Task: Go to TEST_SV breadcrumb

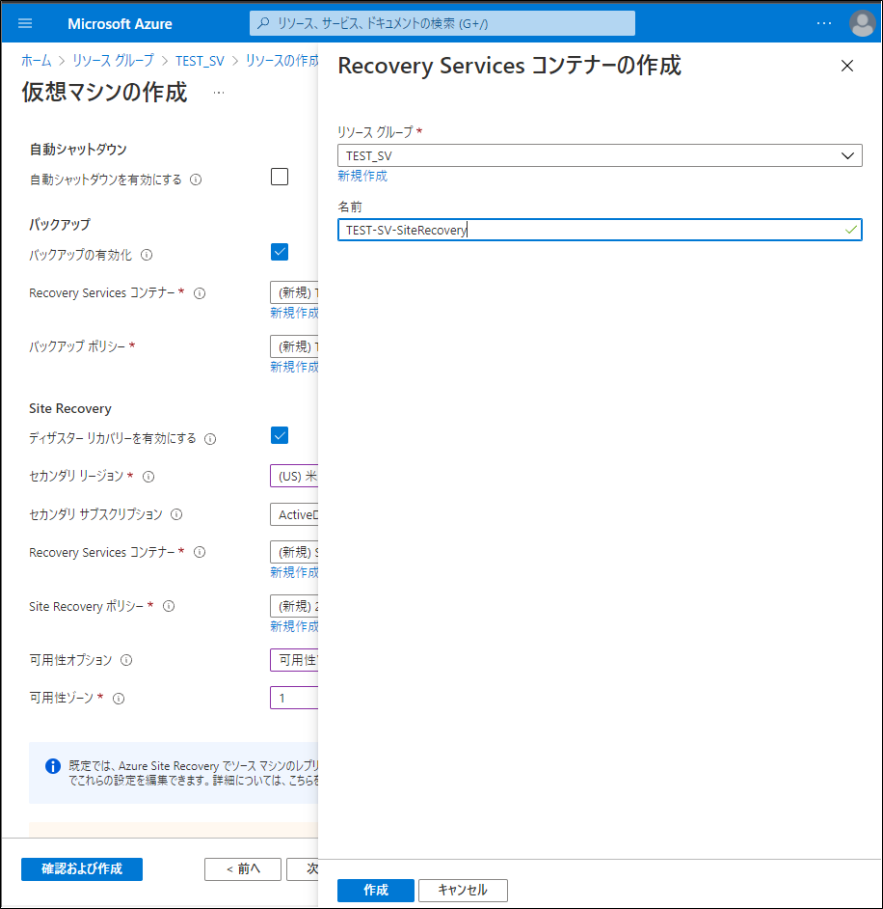Action: 199,61
